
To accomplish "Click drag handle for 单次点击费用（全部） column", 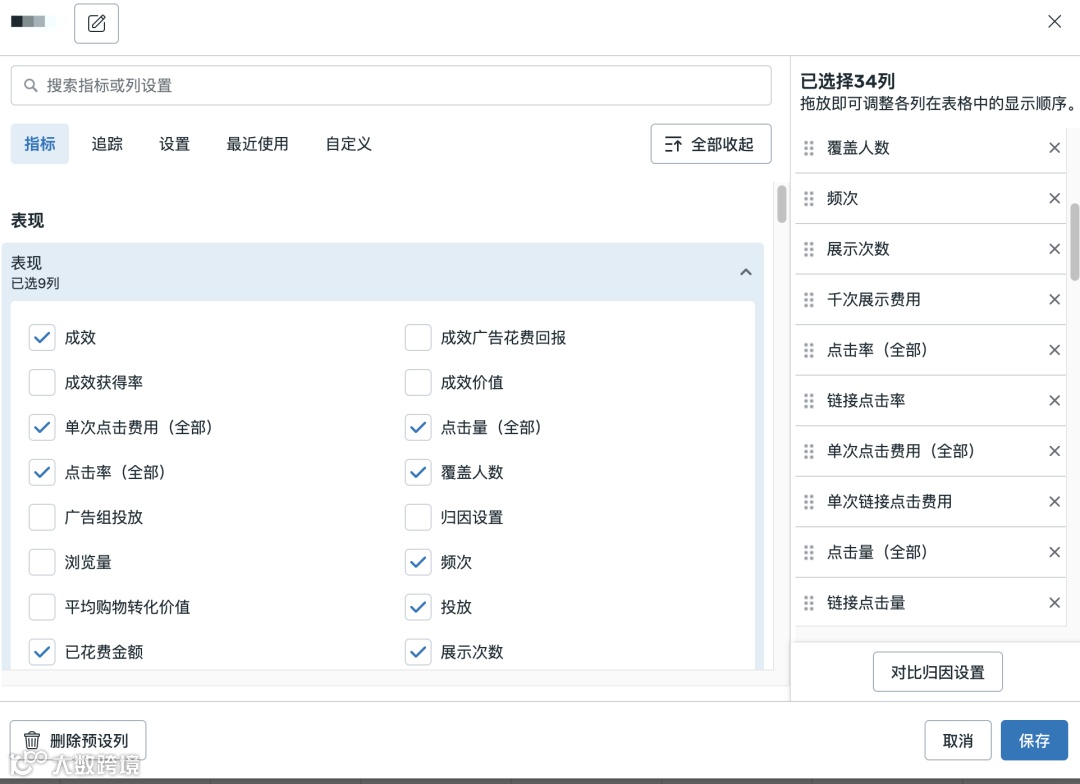I will click(x=809, y=451).
